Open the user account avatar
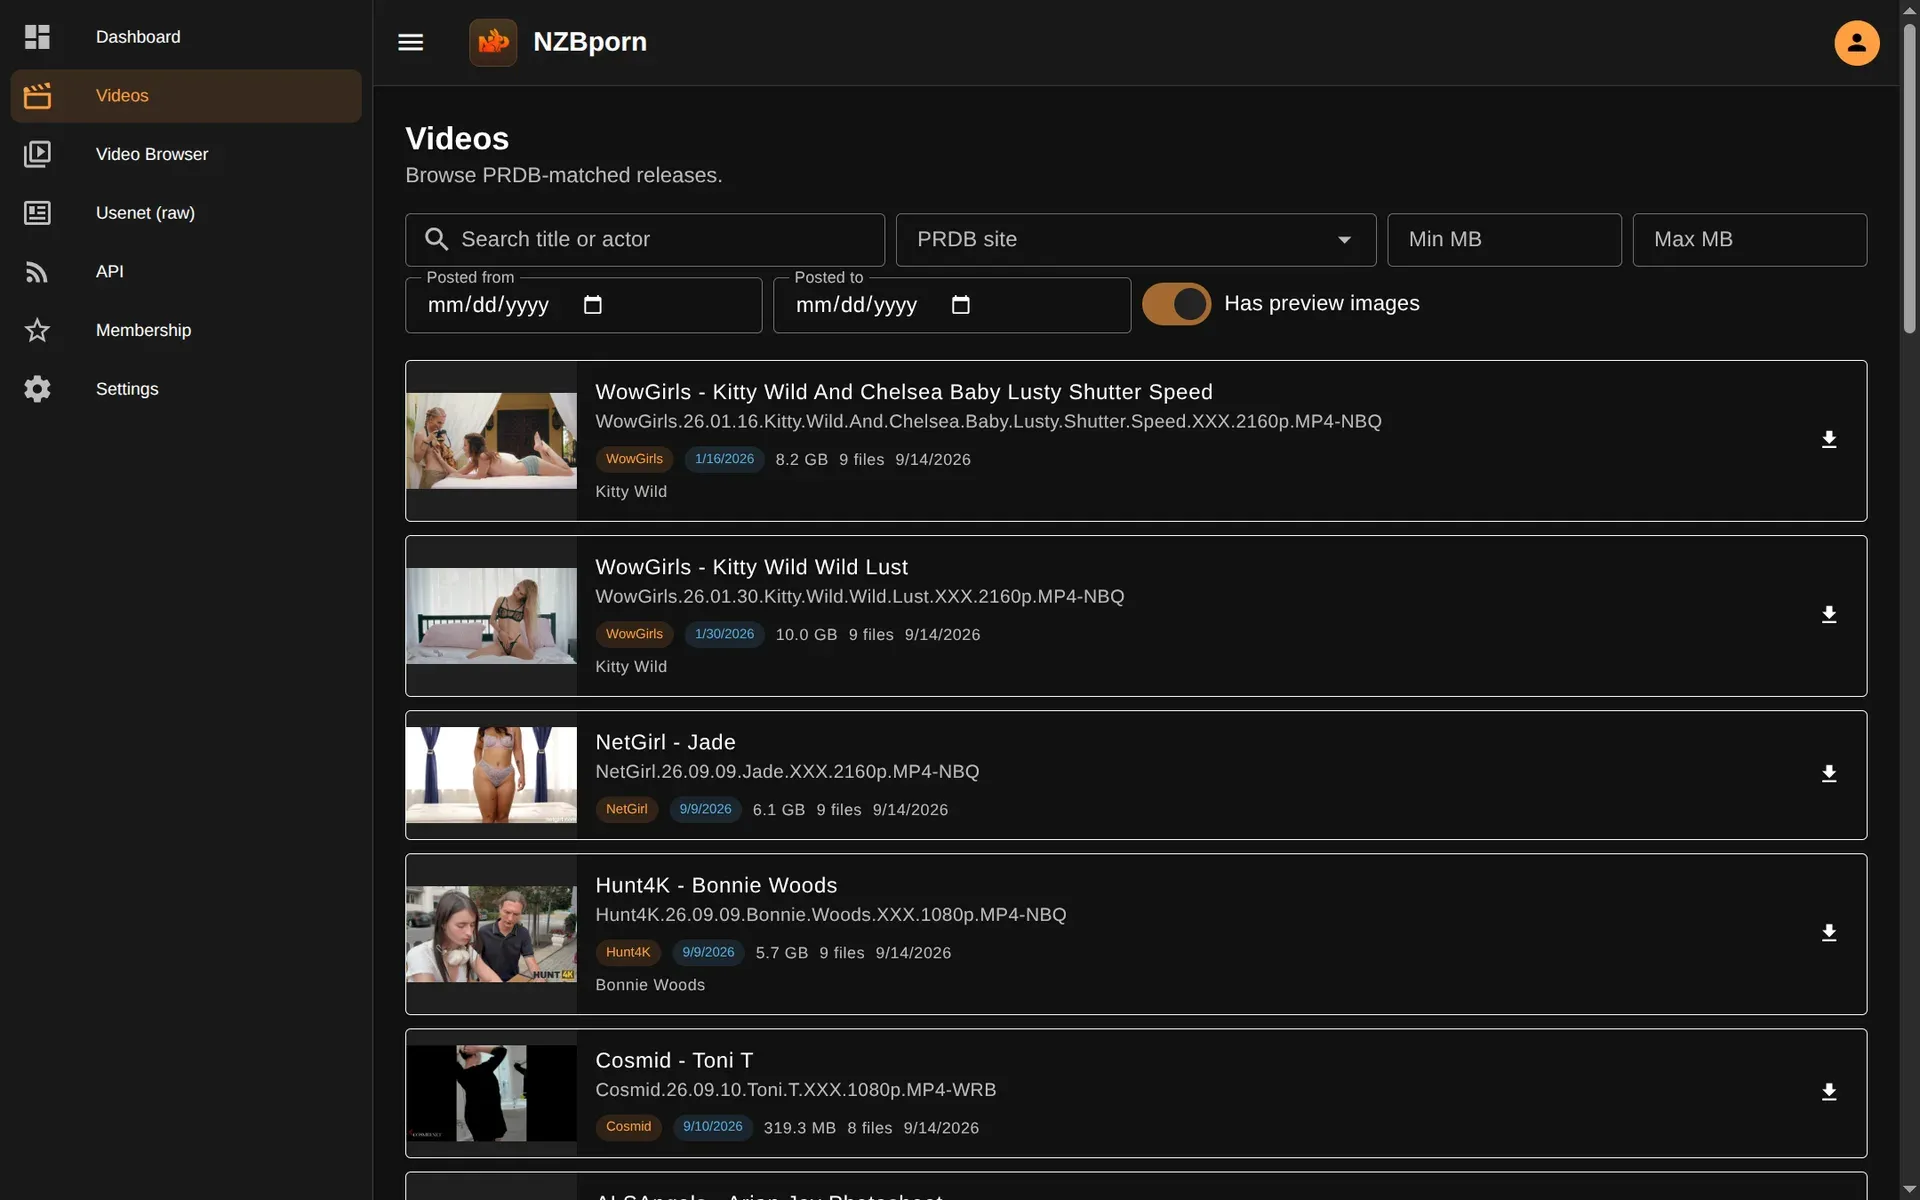 point(1856,42)
